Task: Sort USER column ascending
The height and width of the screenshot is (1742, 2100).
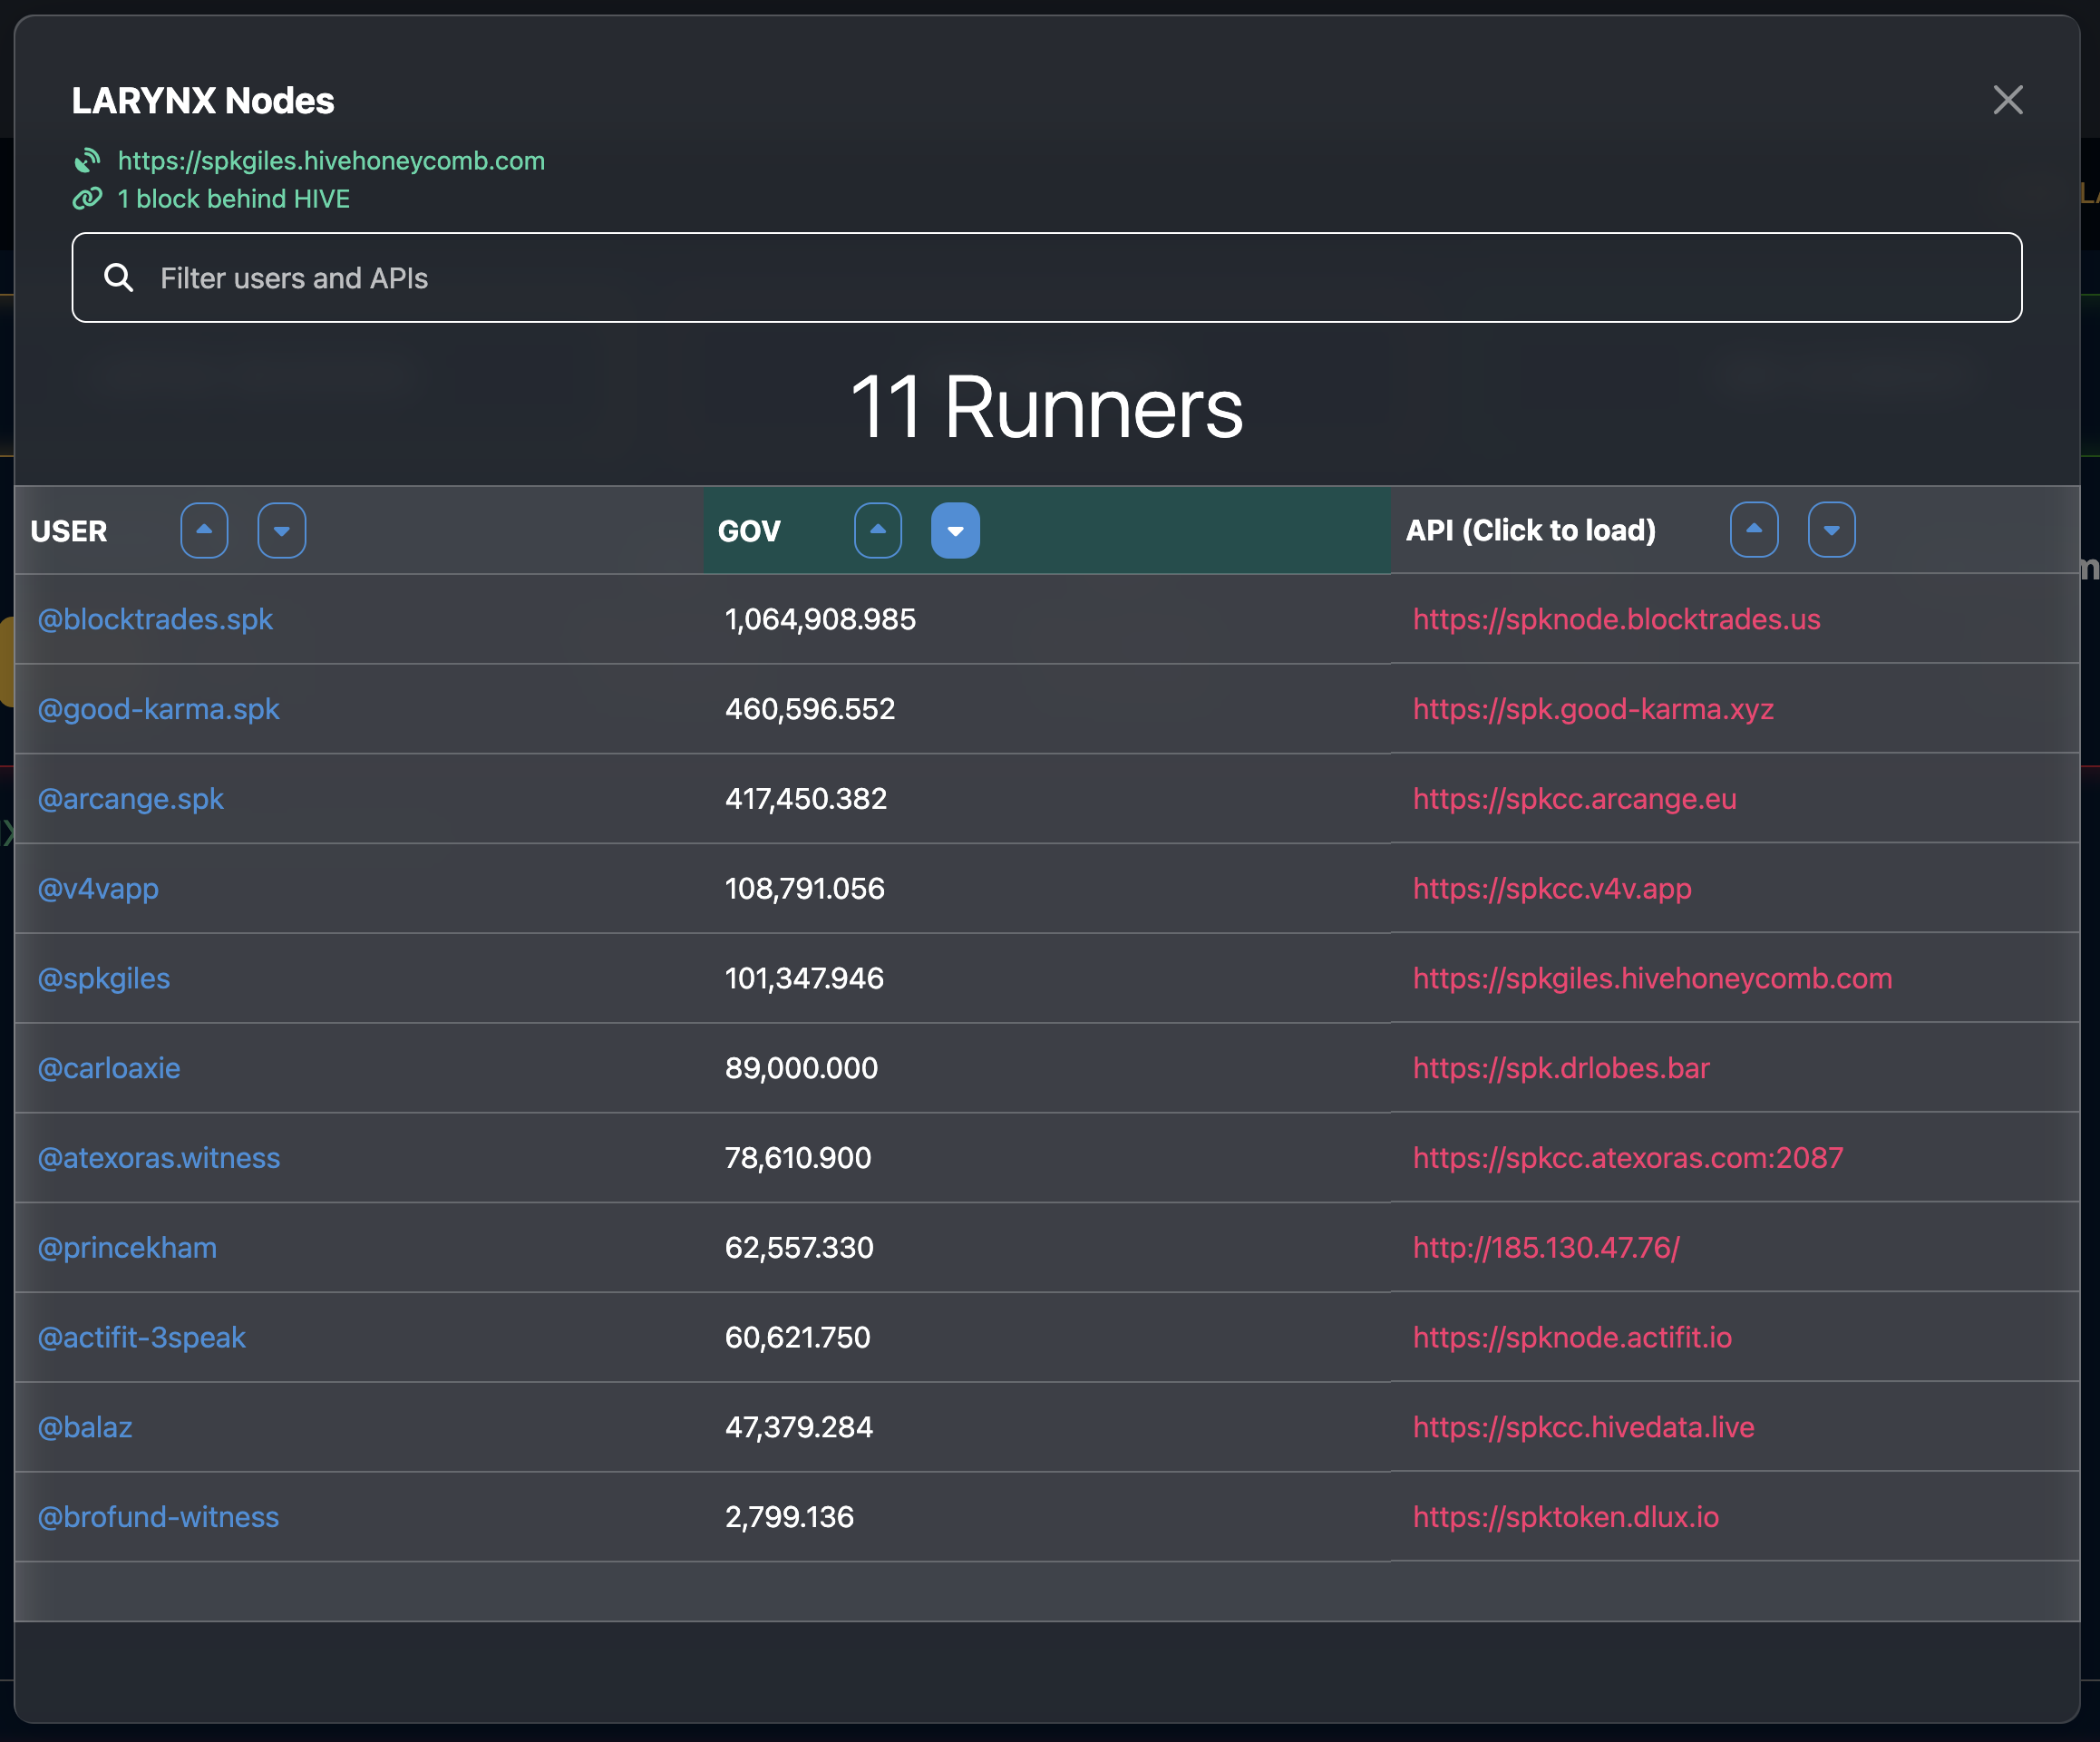Action: 204,530
